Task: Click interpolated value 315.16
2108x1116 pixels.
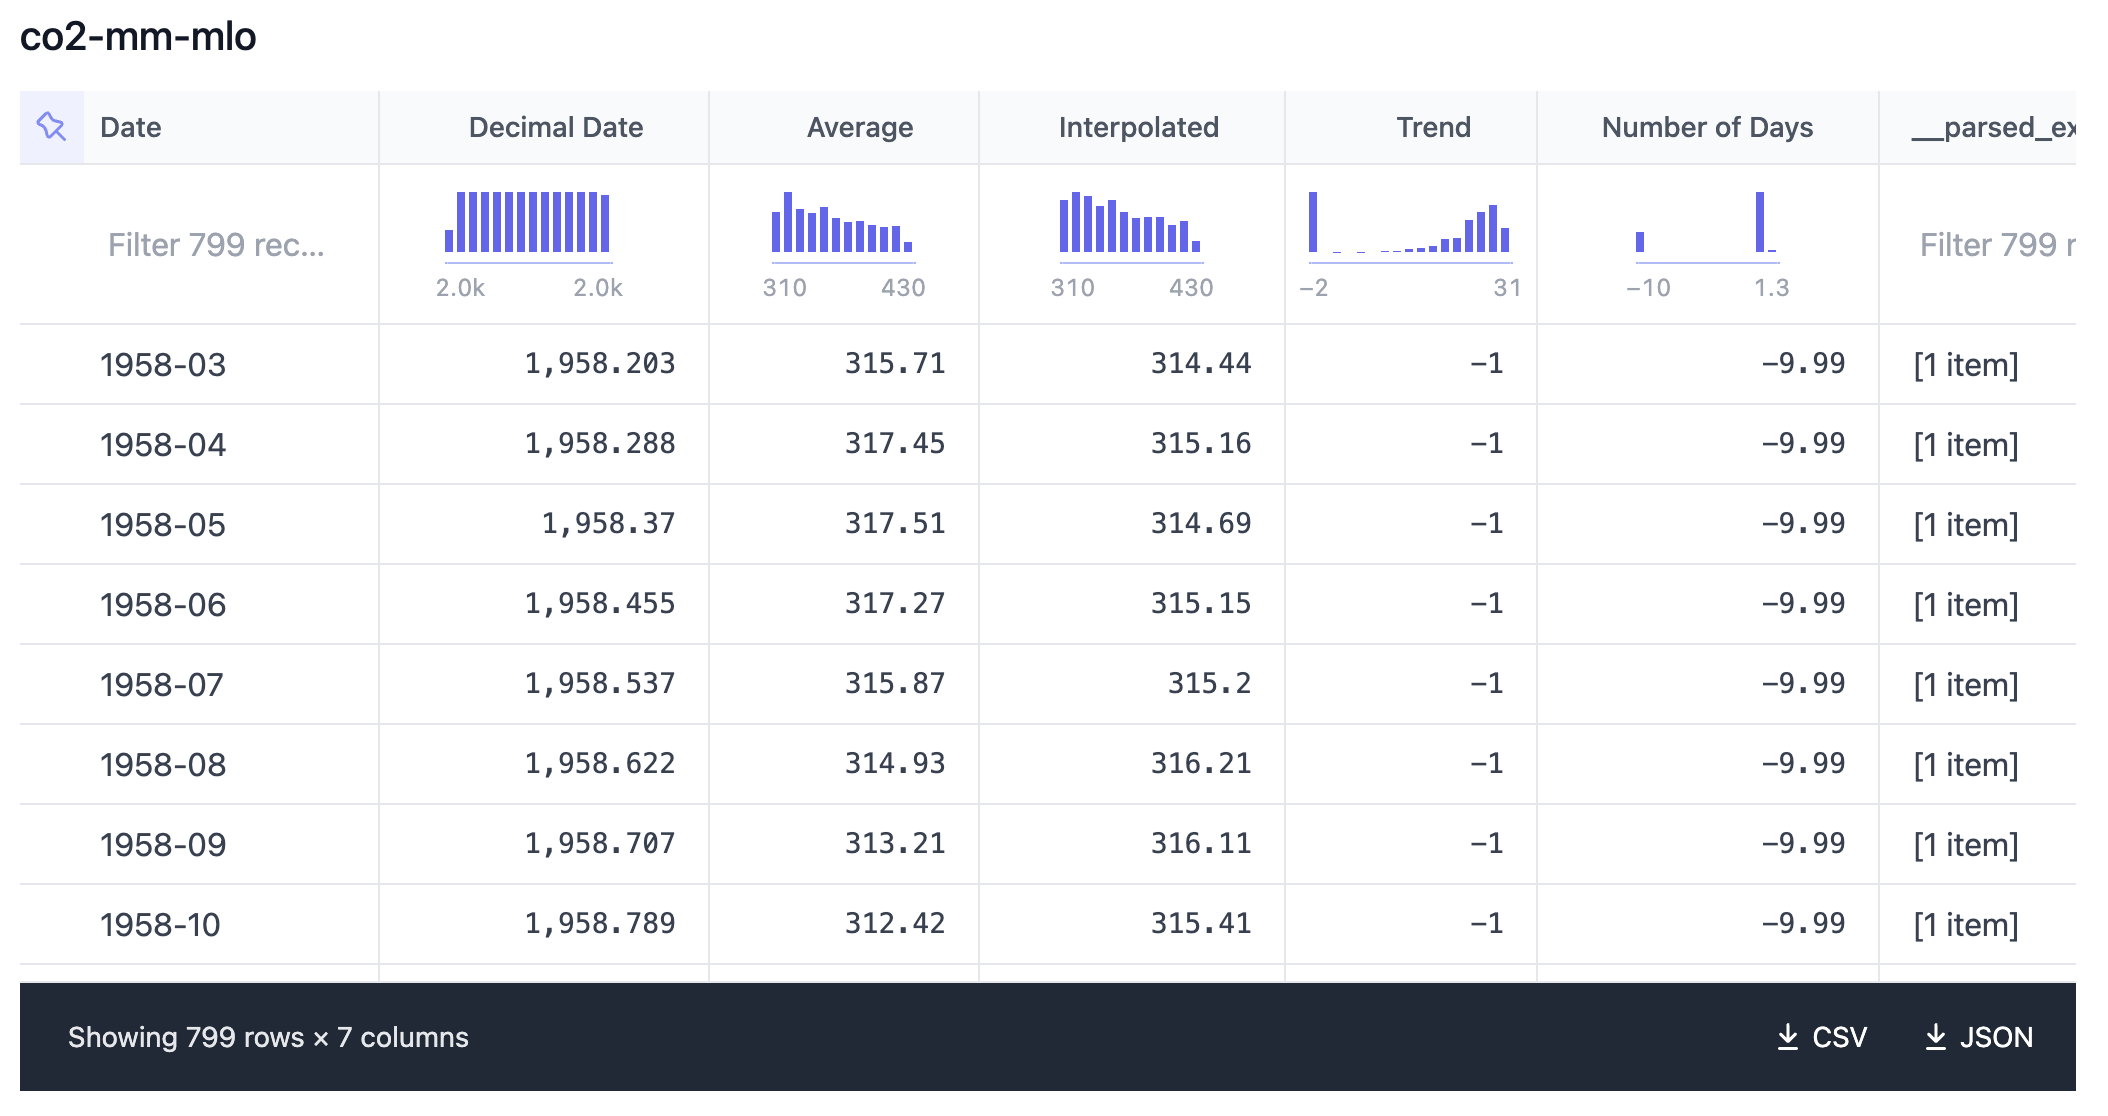Action: pyautogui.click(x=1201, y=443)
